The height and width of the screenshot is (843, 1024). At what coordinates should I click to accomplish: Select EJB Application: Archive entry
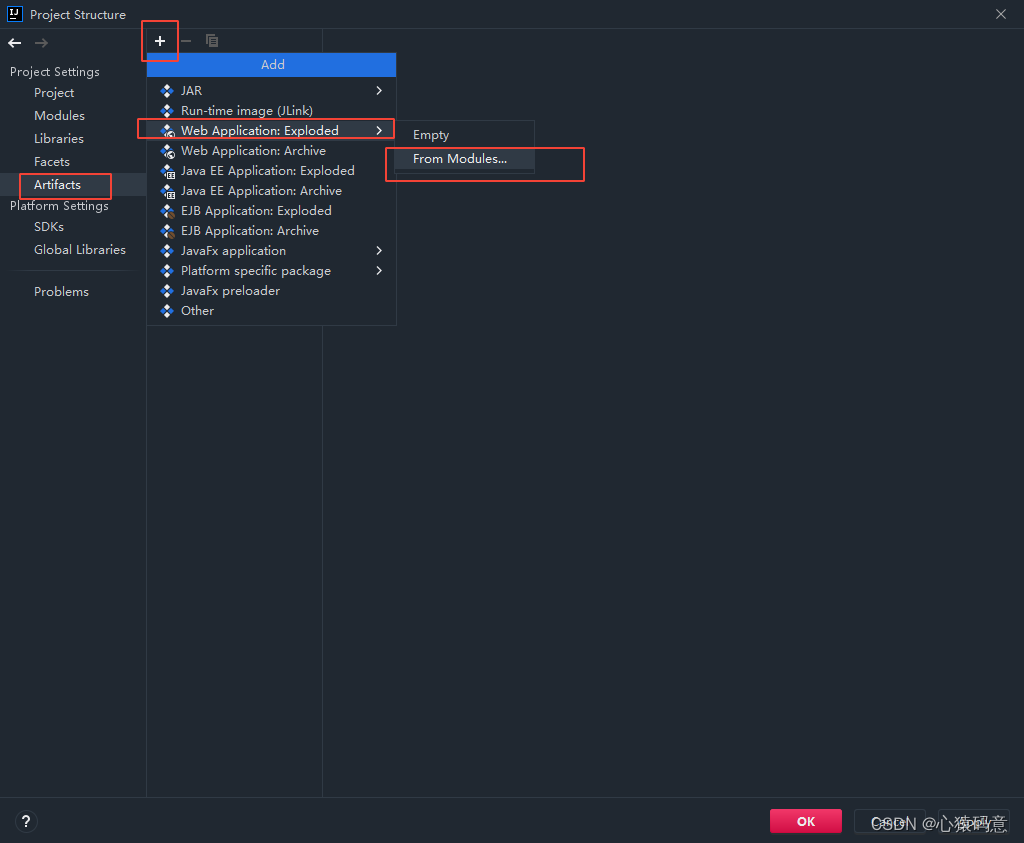click(x=271, y=231)
